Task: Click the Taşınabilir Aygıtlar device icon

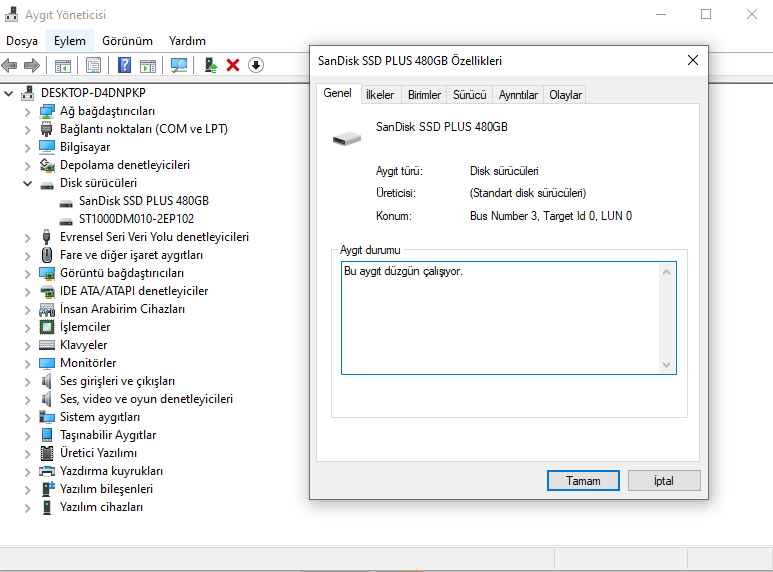Action: pos(47,435)
